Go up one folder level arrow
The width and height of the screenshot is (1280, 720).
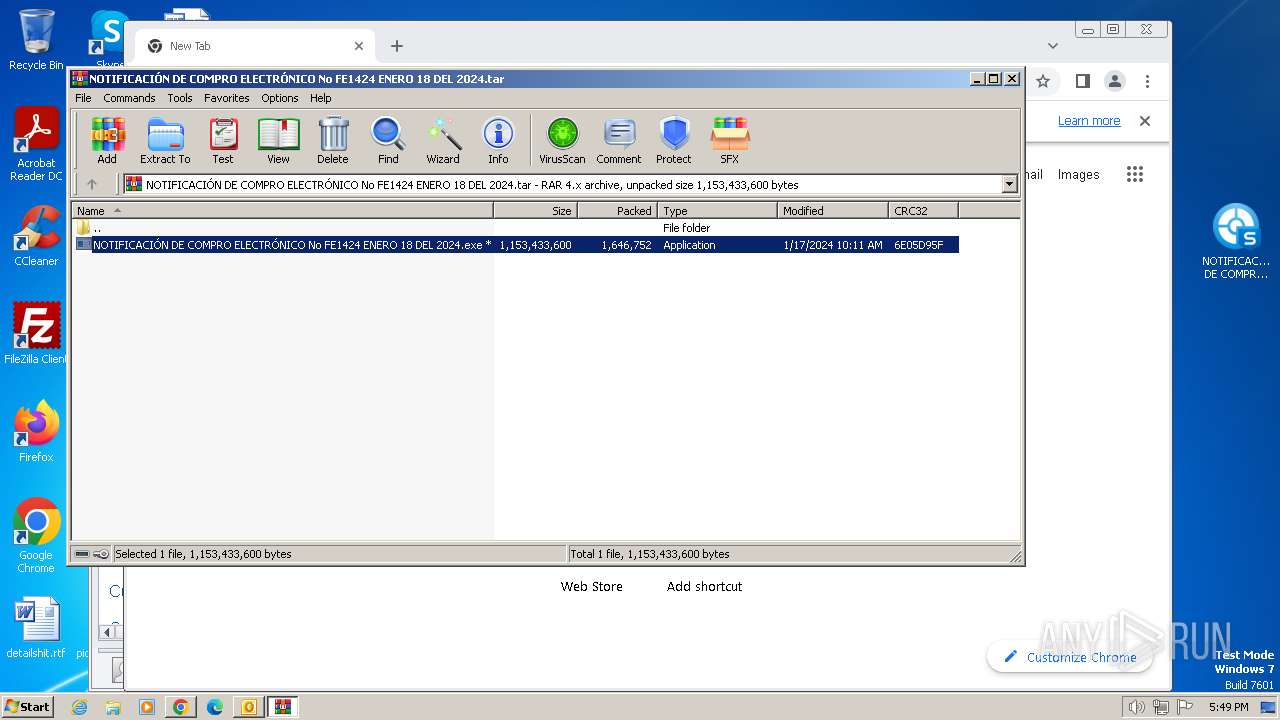(92, 184)
